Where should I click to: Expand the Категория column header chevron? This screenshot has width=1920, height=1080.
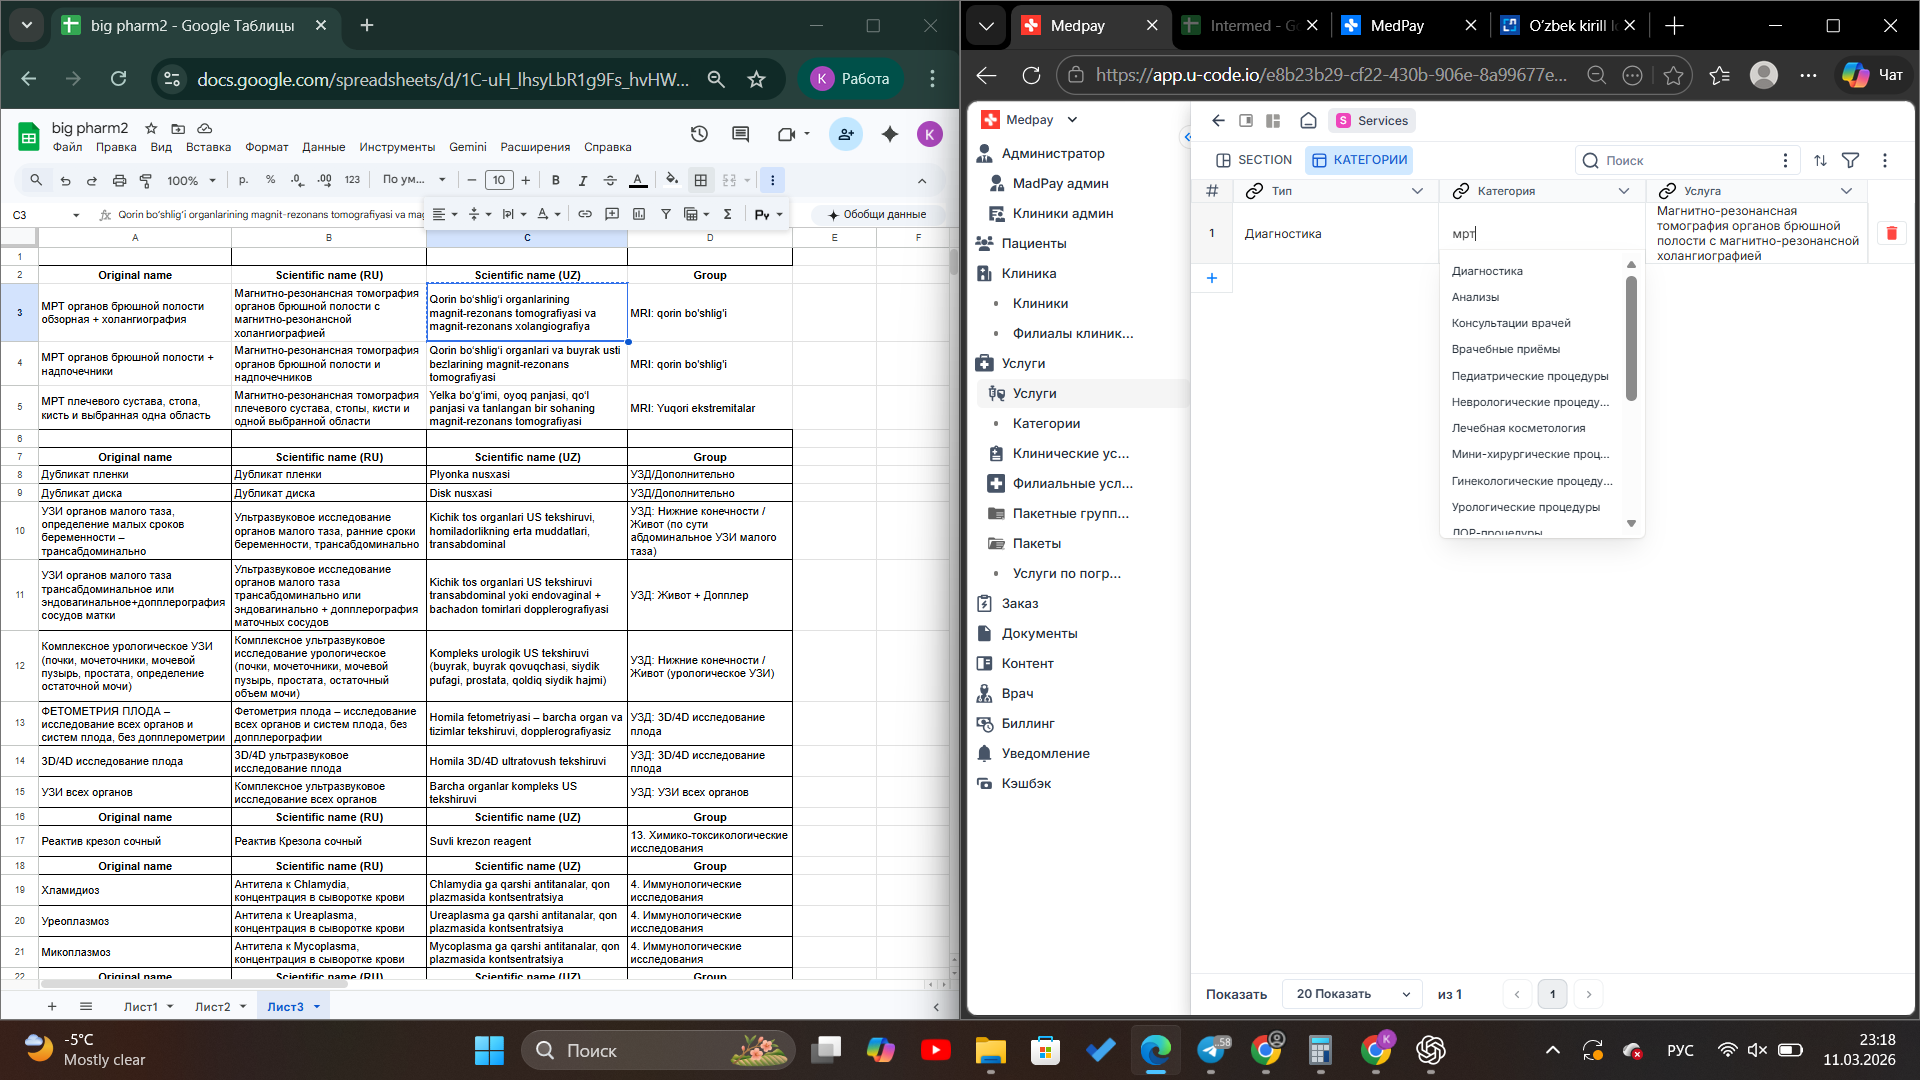point(1624,191)
